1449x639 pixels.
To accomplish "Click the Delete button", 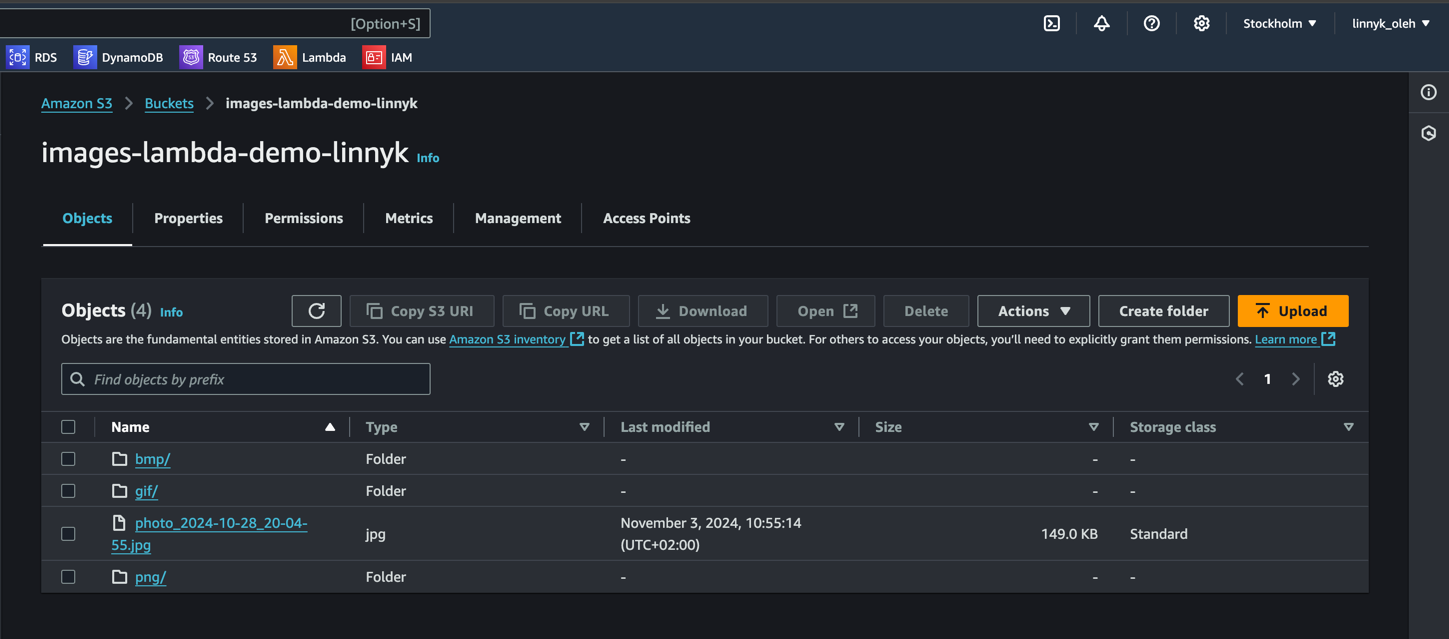I will (x=926, y=311).
